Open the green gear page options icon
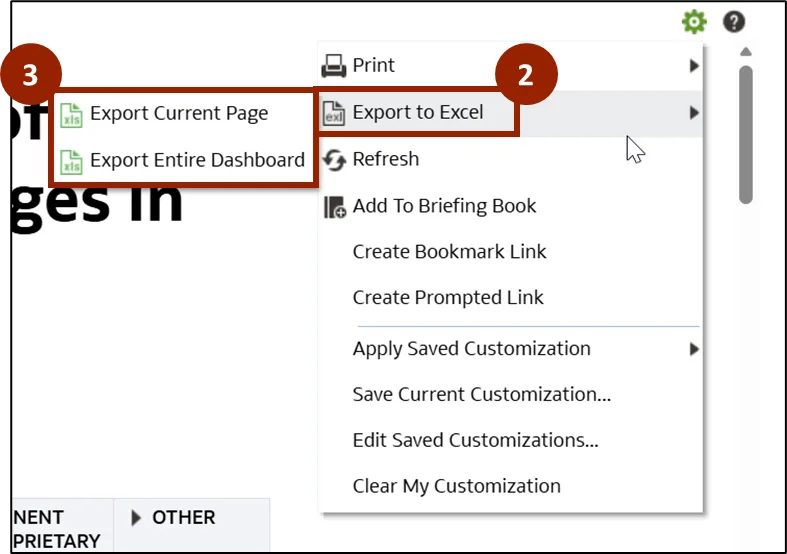The height and width of the screenshot is (554, 787). coord(693,21)
